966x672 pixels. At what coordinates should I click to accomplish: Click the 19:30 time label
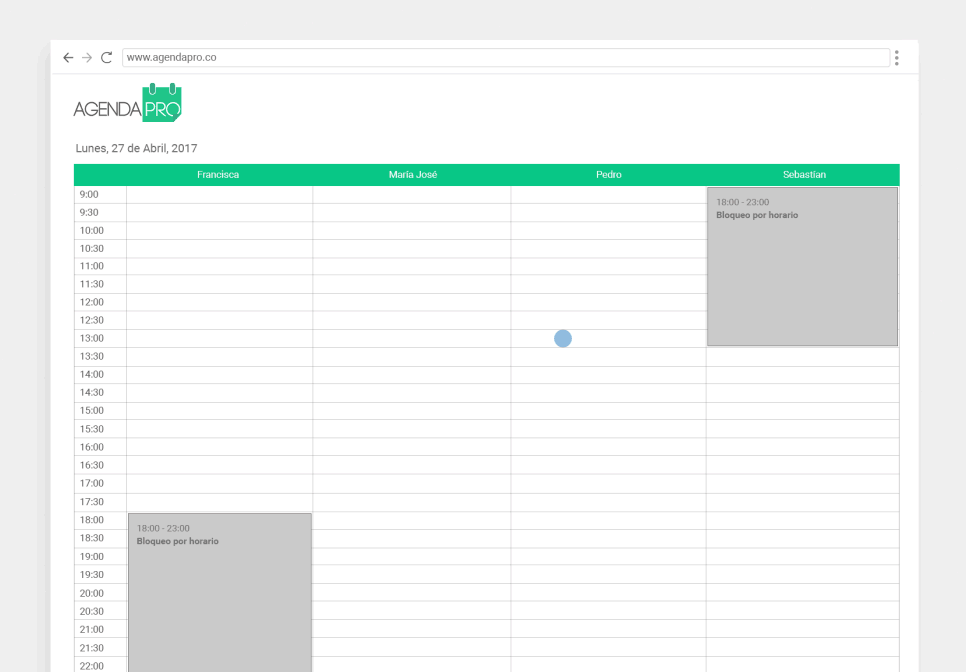(91, 575)
